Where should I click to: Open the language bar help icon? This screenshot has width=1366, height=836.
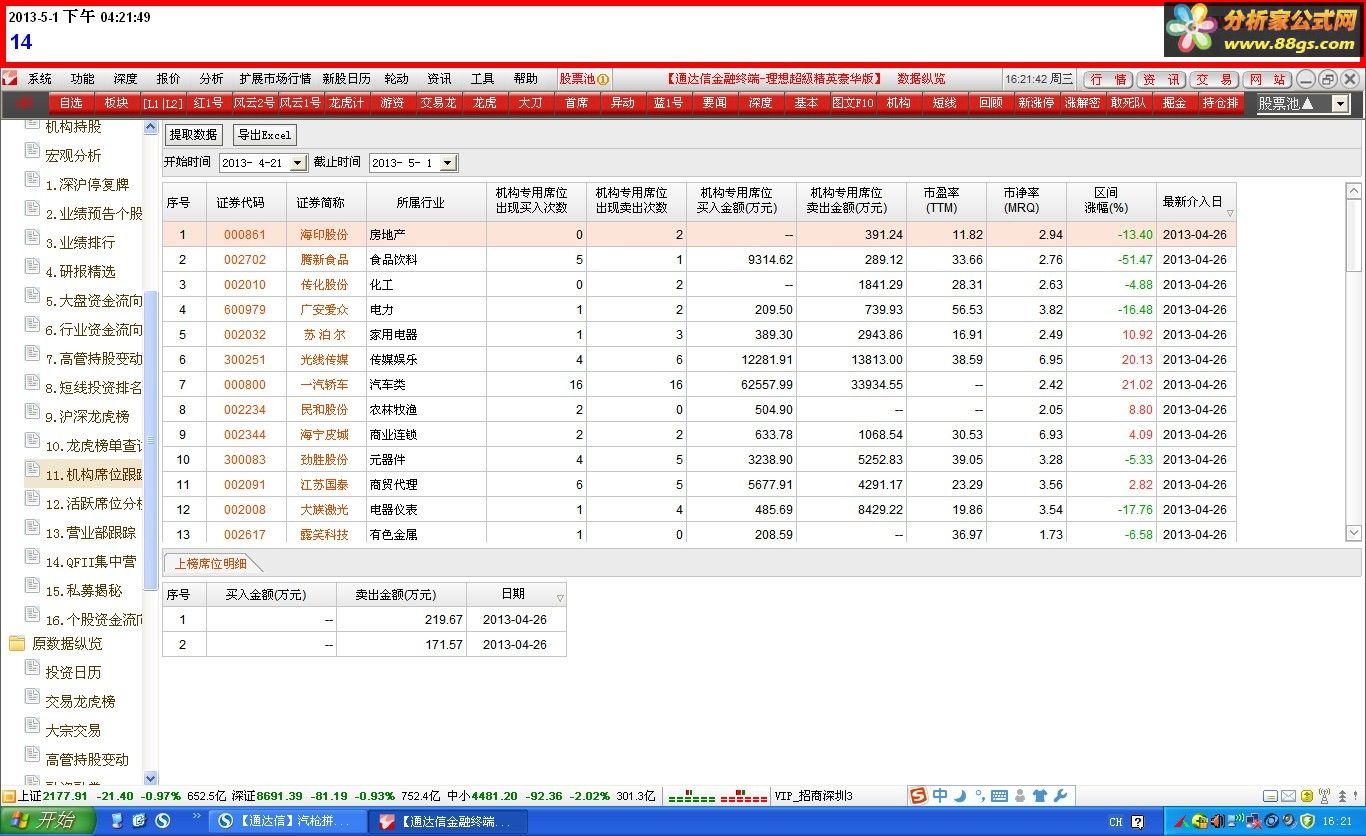[x=1137, y=822]
